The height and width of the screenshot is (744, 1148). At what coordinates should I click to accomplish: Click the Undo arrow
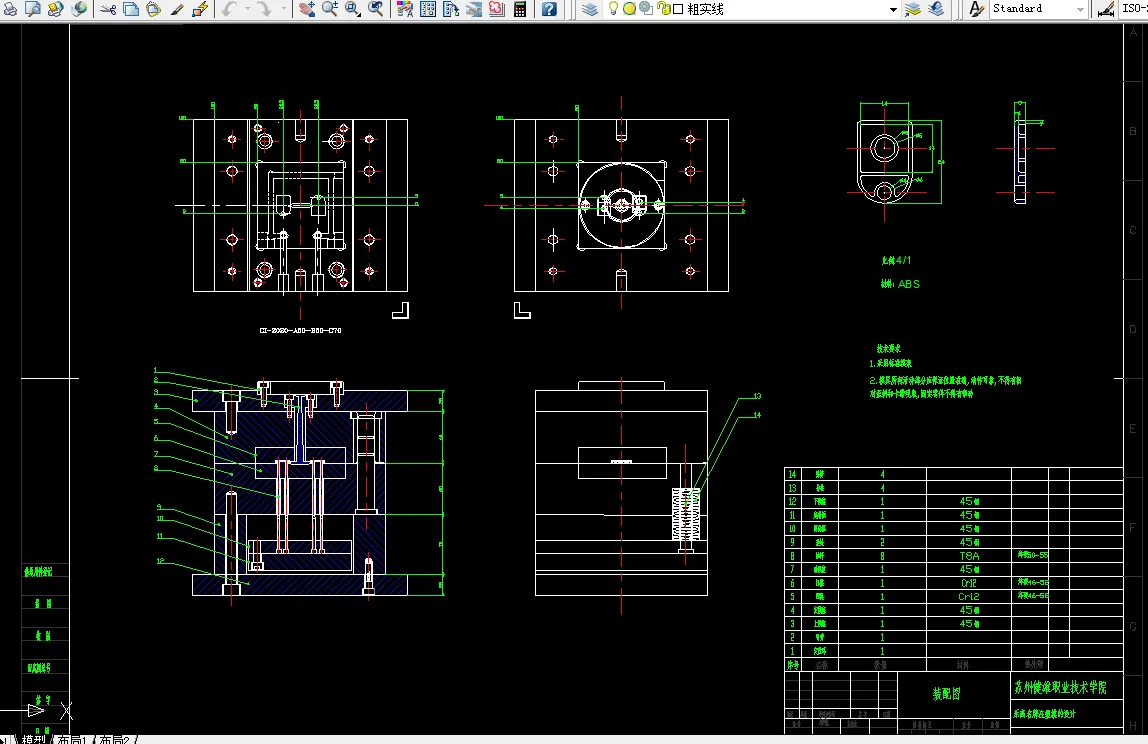tap(229, 9)
